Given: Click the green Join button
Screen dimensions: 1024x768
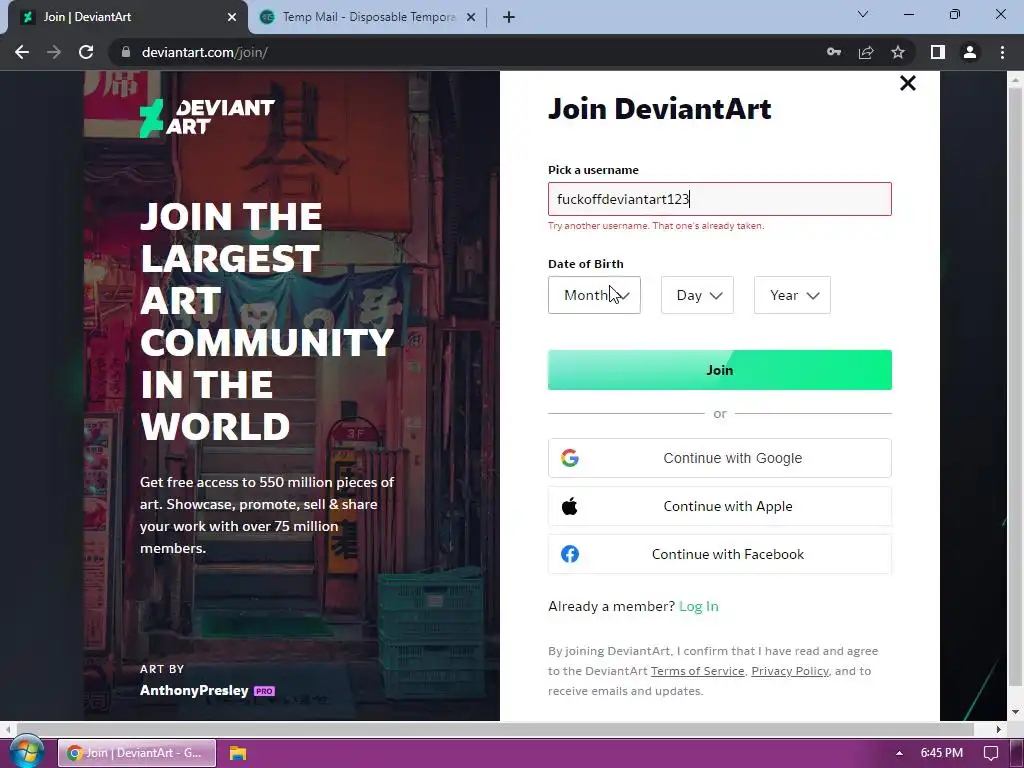Looking at the screenshot, I should point(720,370).
